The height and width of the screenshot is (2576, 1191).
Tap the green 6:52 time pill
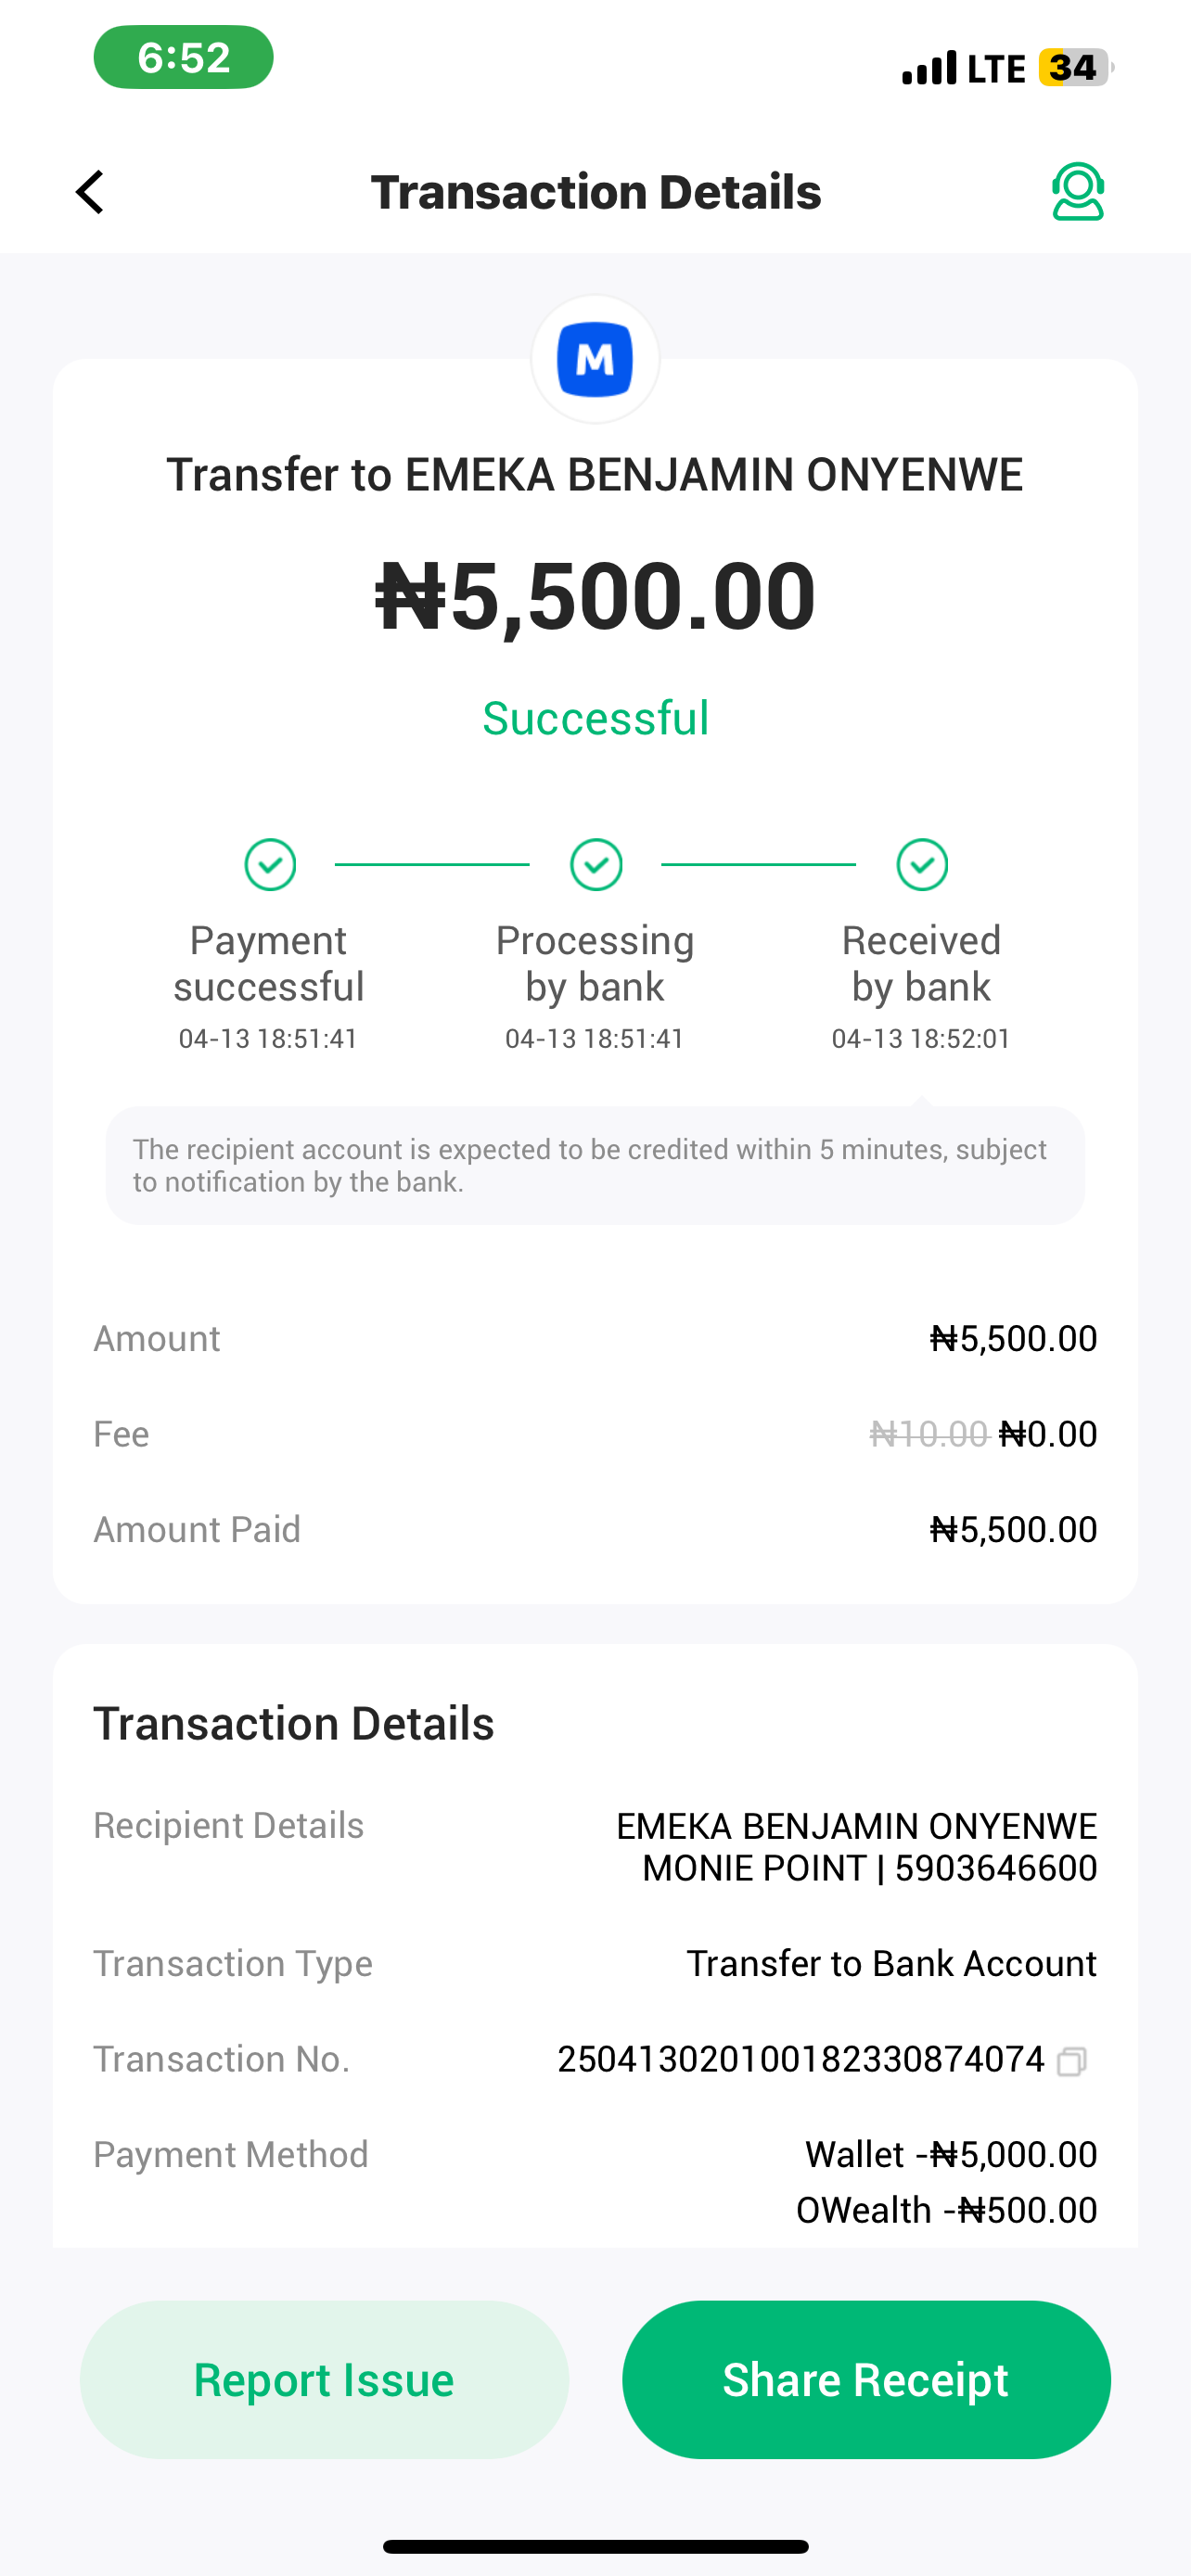click(183, 58)
